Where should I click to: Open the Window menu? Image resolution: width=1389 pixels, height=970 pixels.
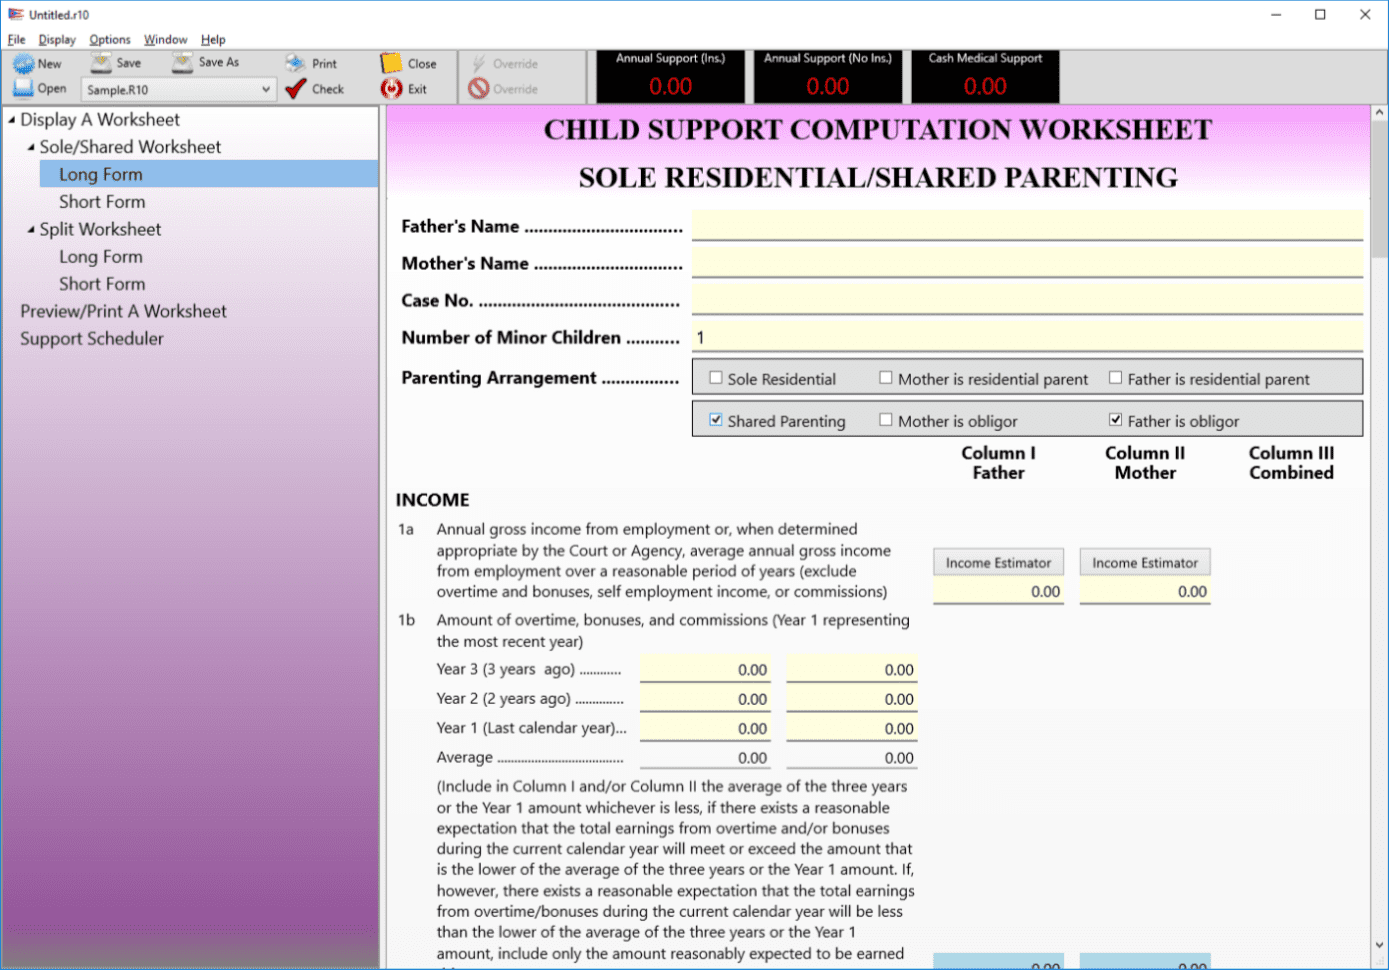165,40
